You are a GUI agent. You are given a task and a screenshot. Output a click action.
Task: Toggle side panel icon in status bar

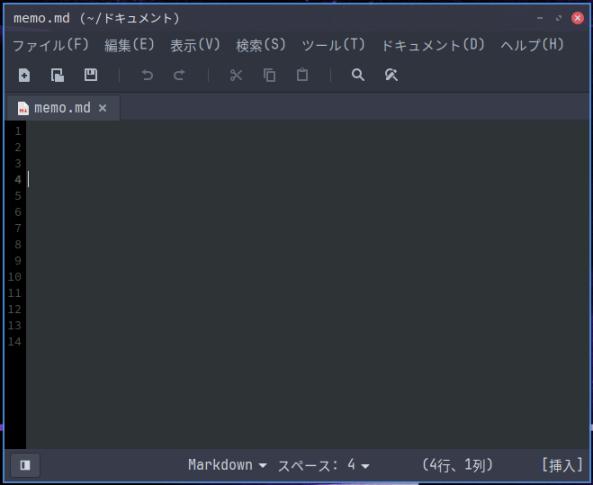click(x=25, y=465)
